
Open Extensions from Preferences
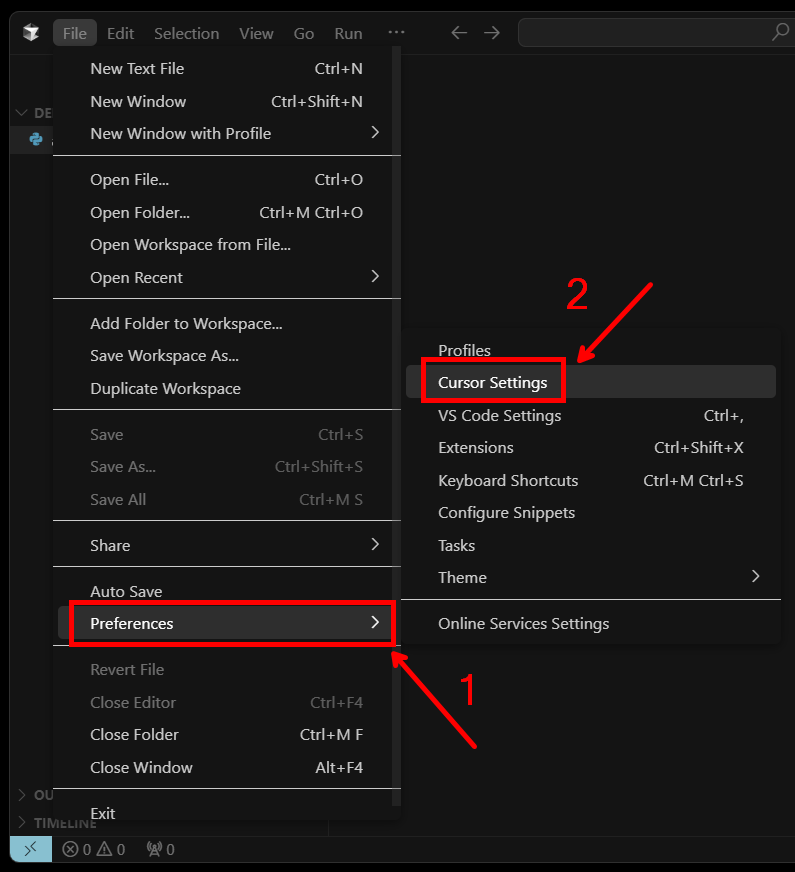(x=590, y=448)
